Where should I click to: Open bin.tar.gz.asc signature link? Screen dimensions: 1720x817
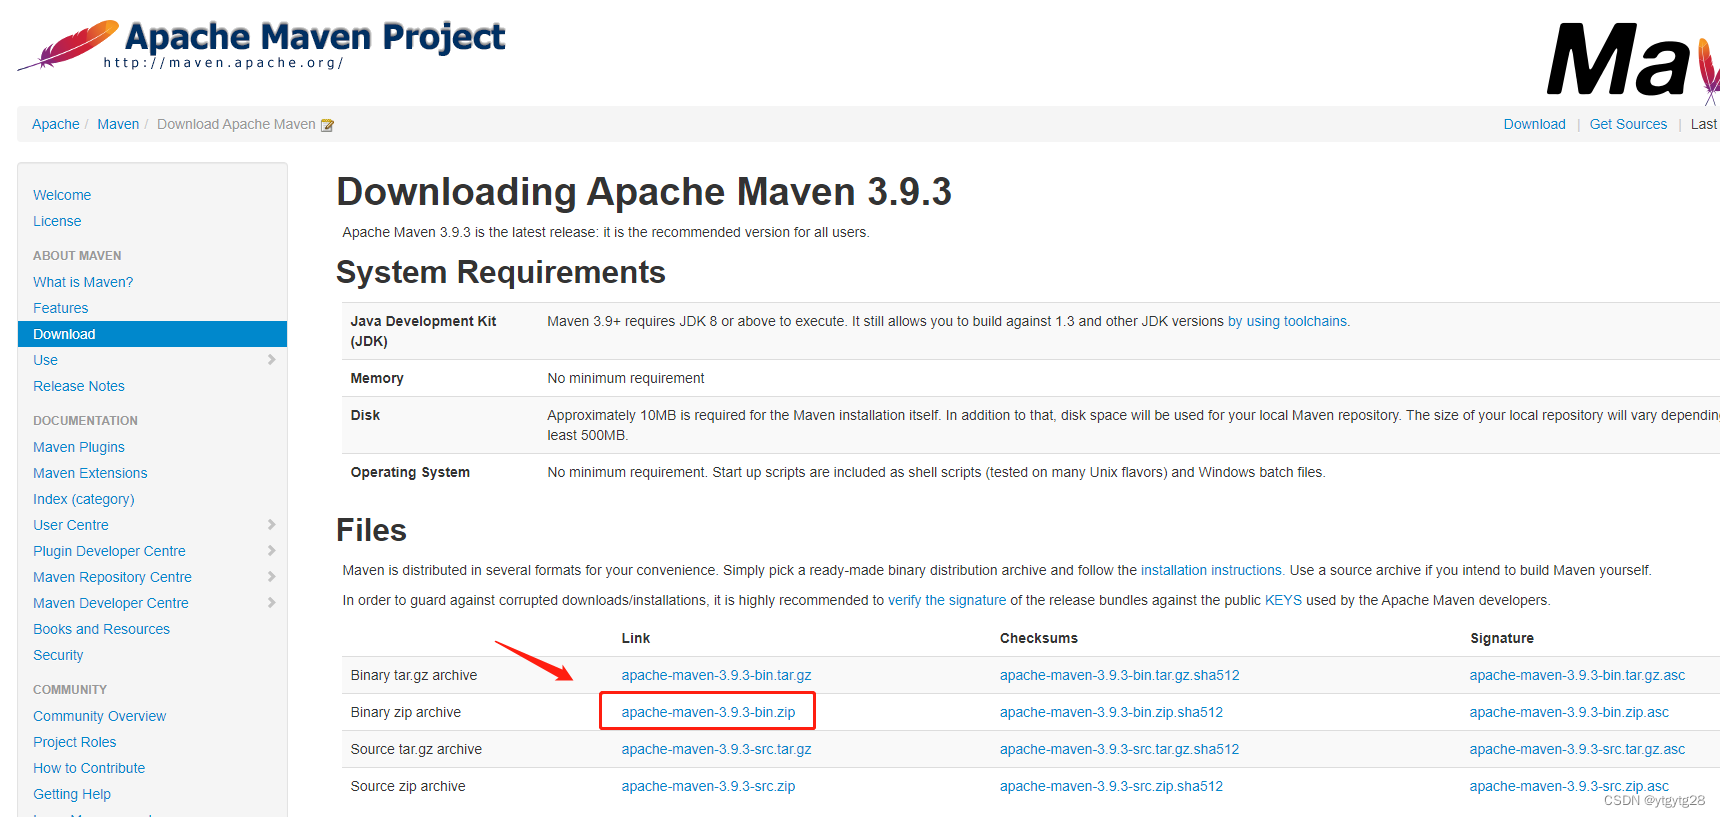tap(1577, 675)
